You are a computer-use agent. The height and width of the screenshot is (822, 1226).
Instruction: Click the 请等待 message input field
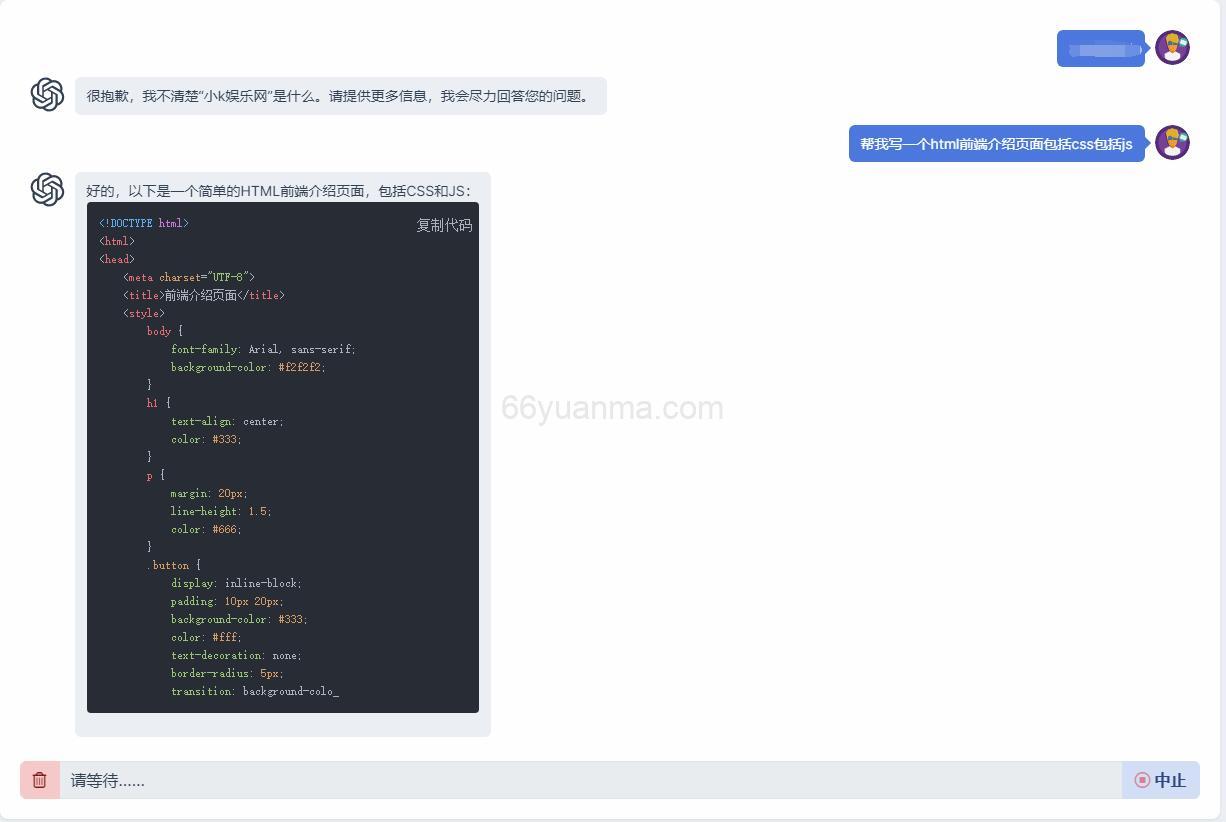590,780
